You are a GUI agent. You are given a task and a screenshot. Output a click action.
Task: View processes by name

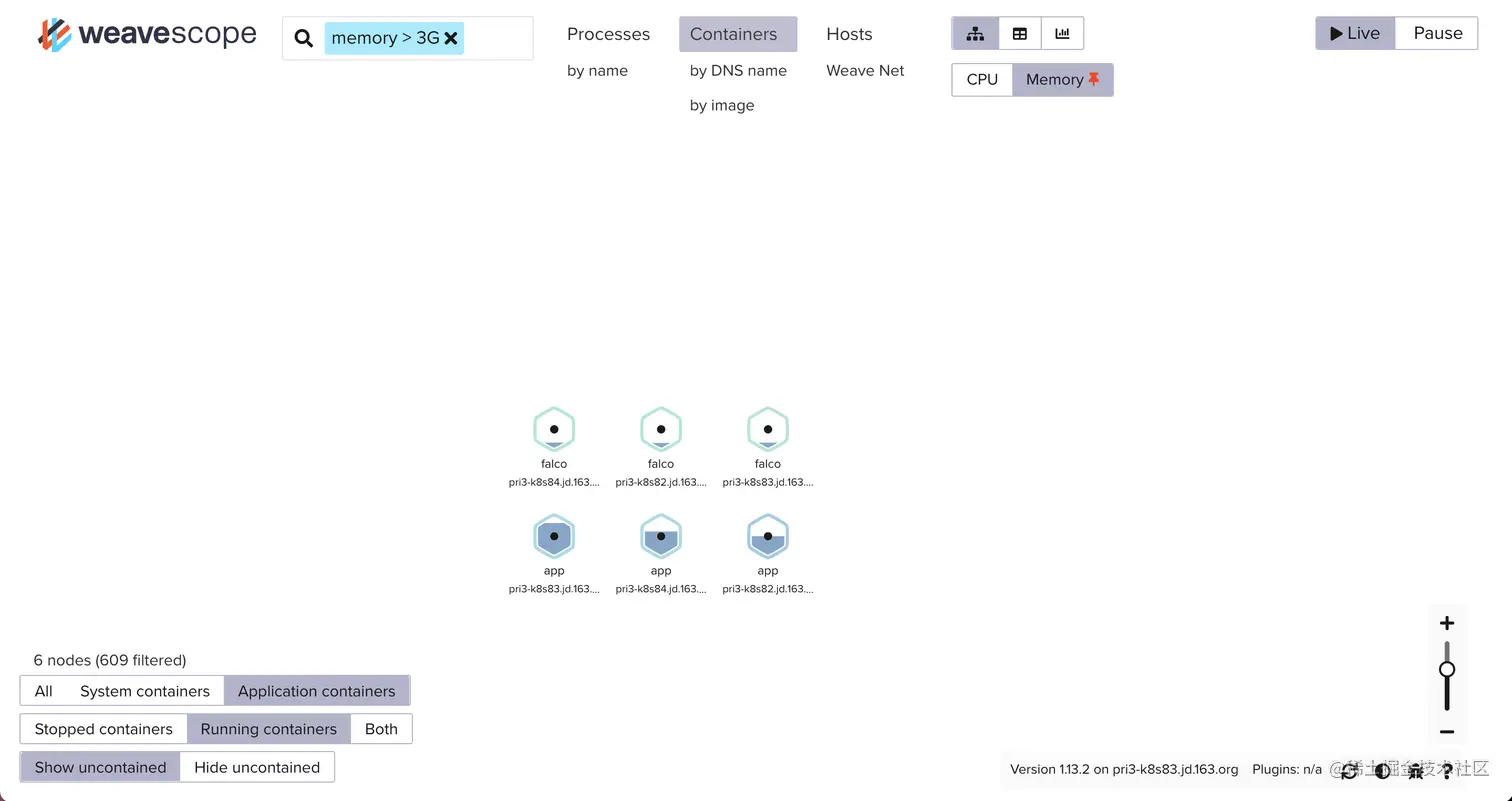tap(597, 70)
